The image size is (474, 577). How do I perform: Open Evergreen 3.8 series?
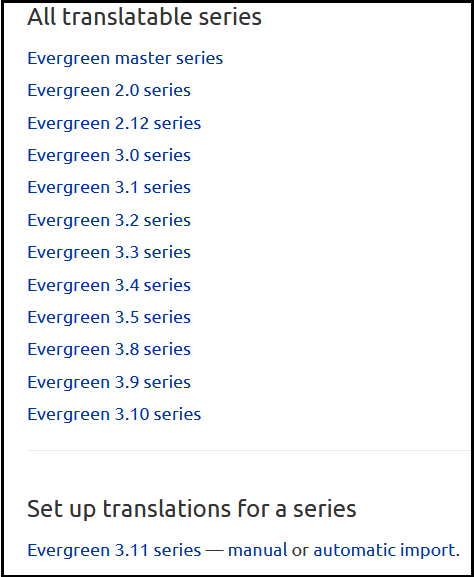(x=109, y=350)
